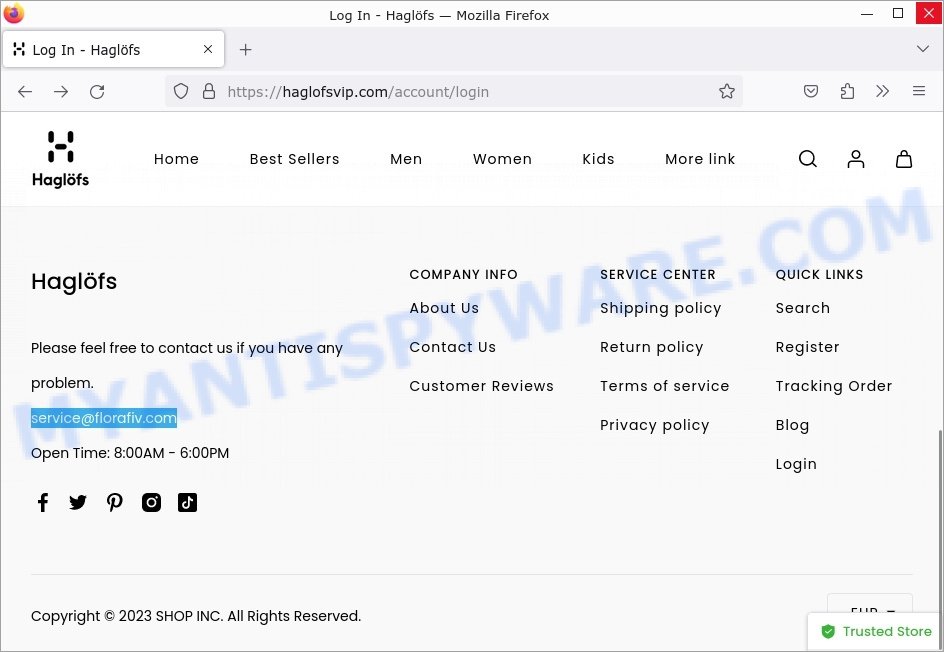Open the Kids menu item
Viewport: 944px width, 652px height.
click(598, 159)
